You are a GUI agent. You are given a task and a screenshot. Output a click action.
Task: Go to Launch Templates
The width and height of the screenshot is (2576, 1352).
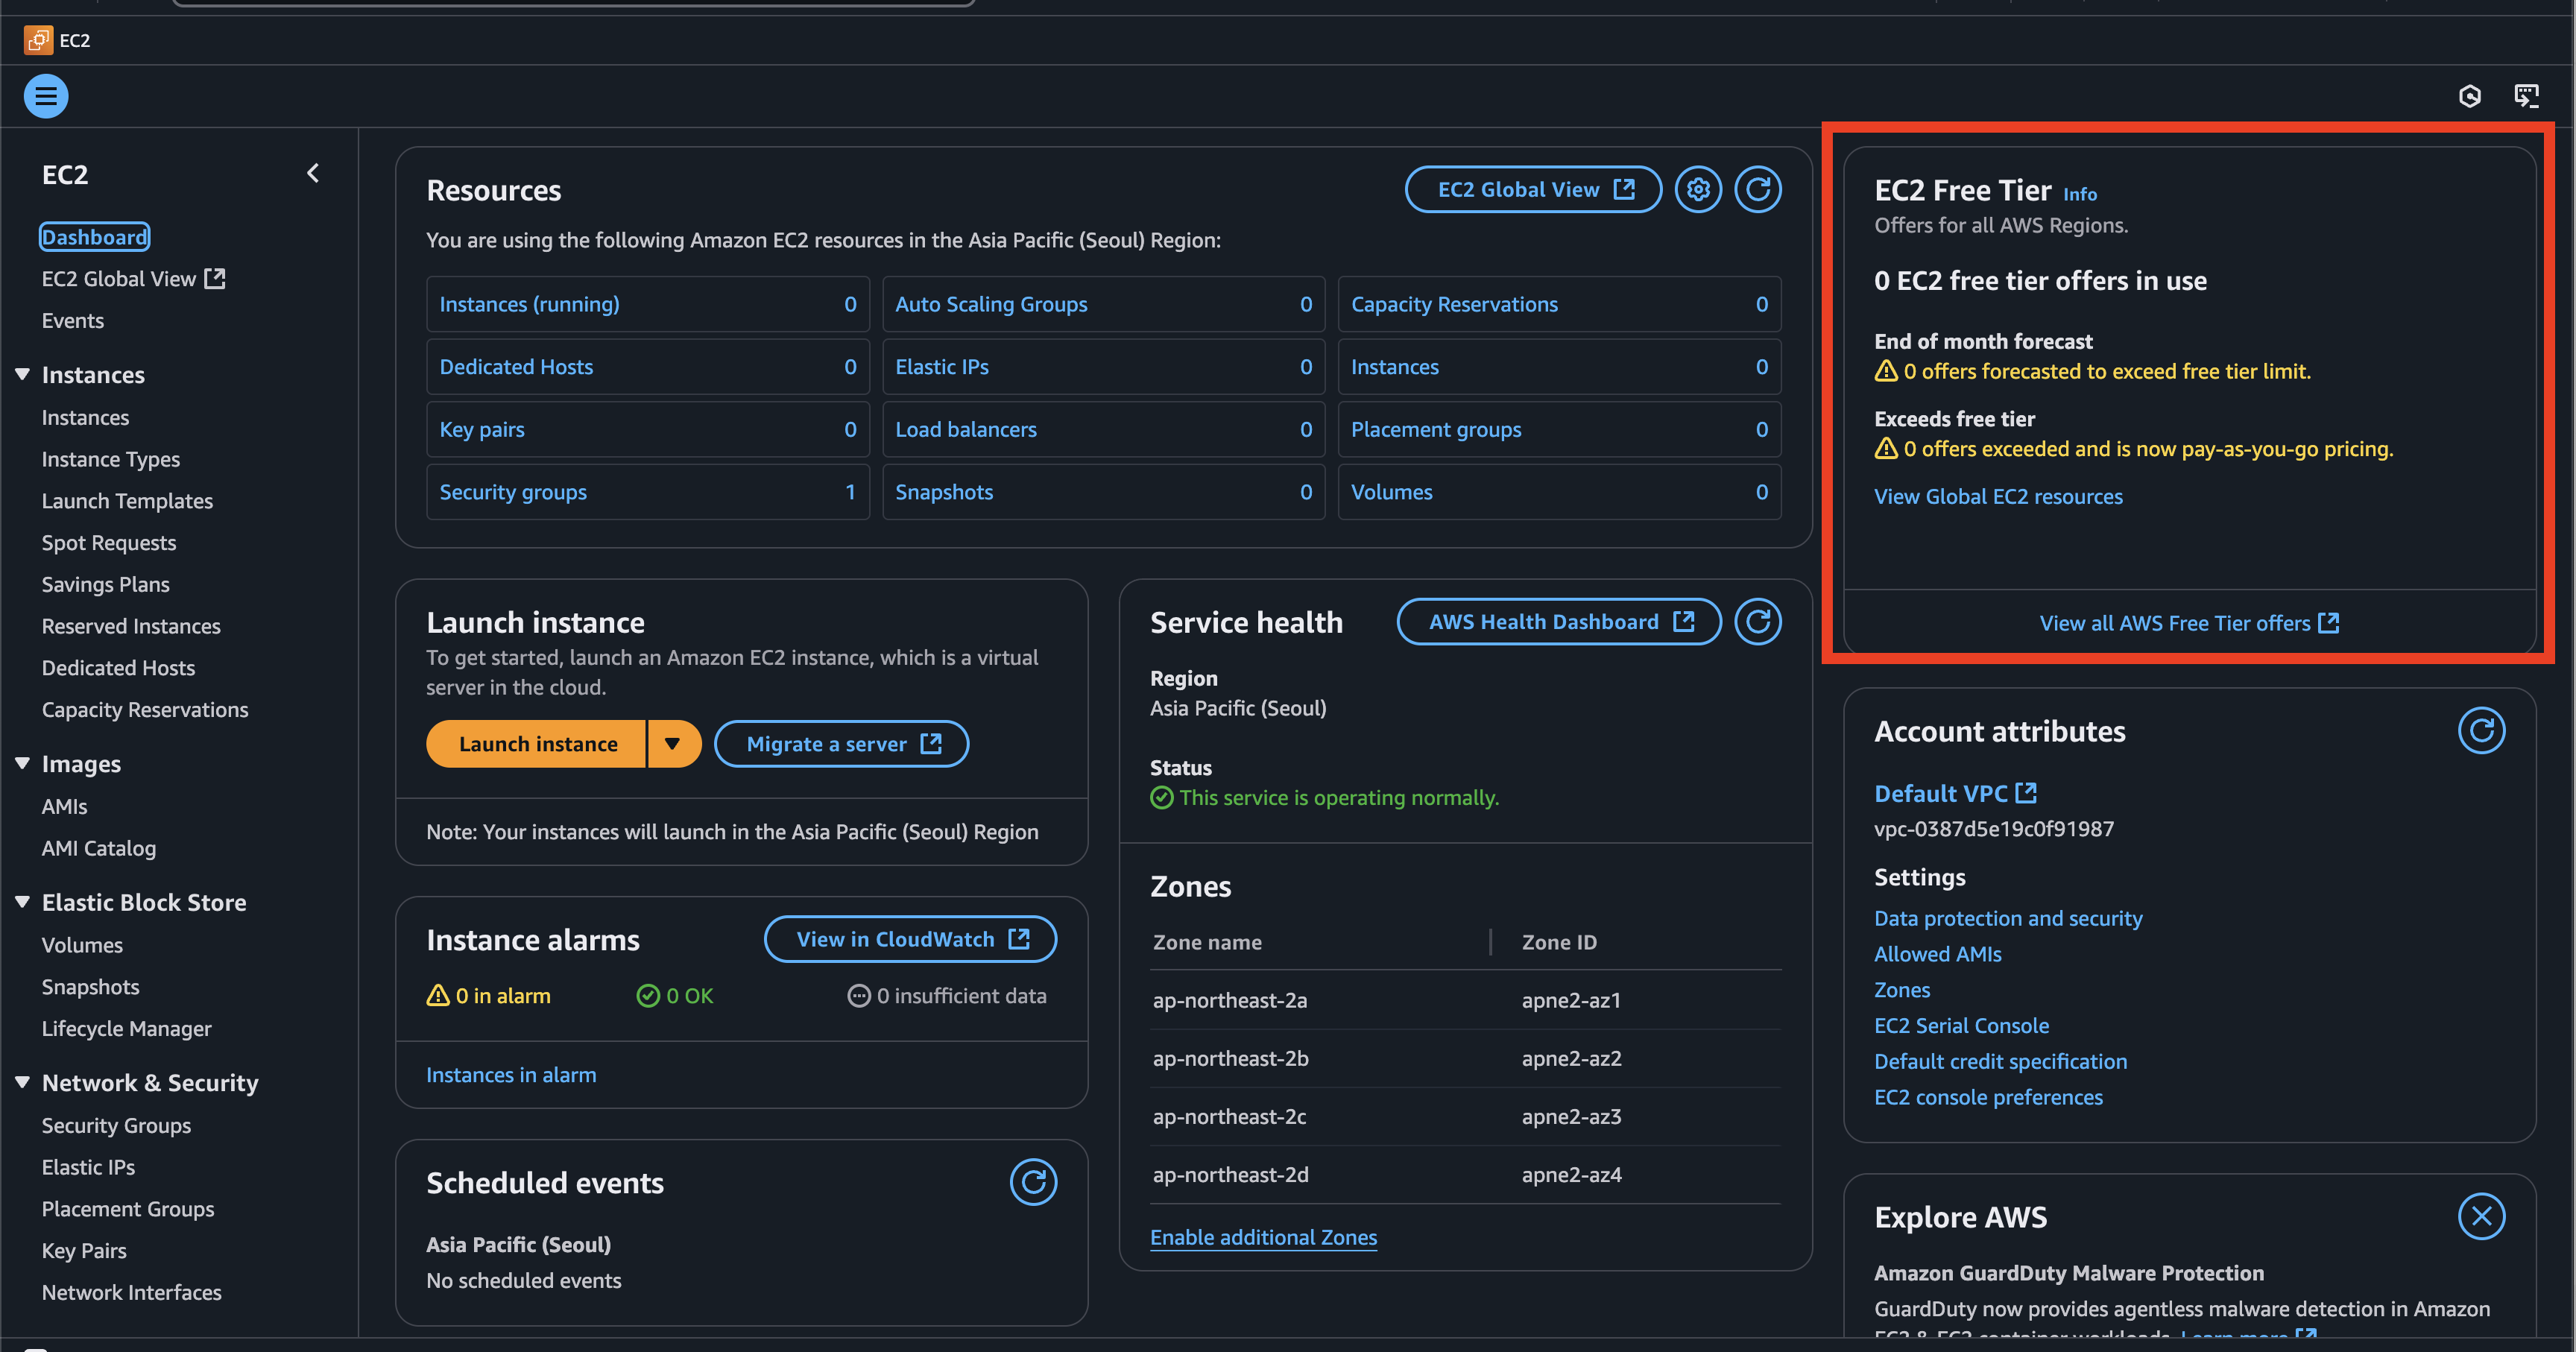127,501
